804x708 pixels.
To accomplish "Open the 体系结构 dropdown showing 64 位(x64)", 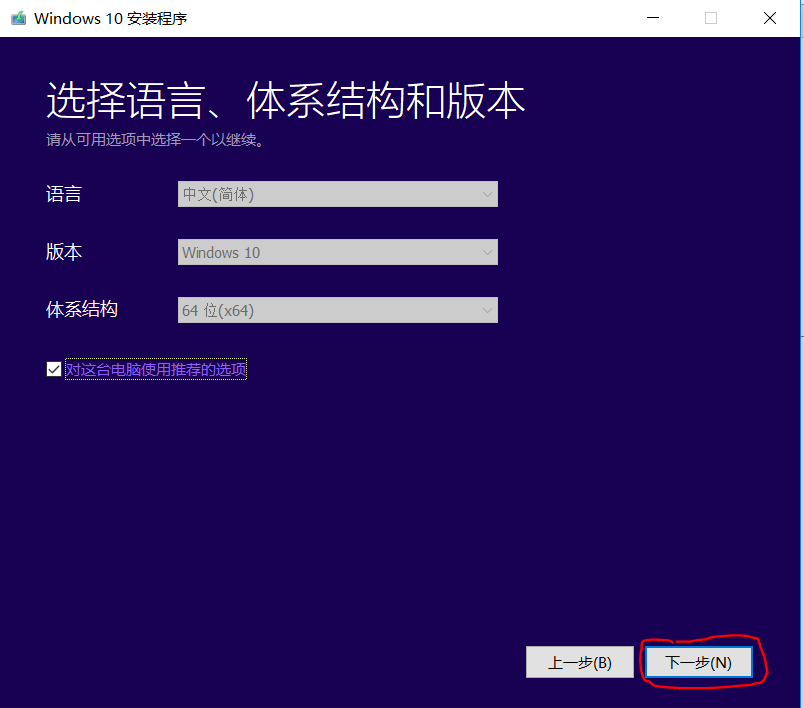I will coord(337,310).
